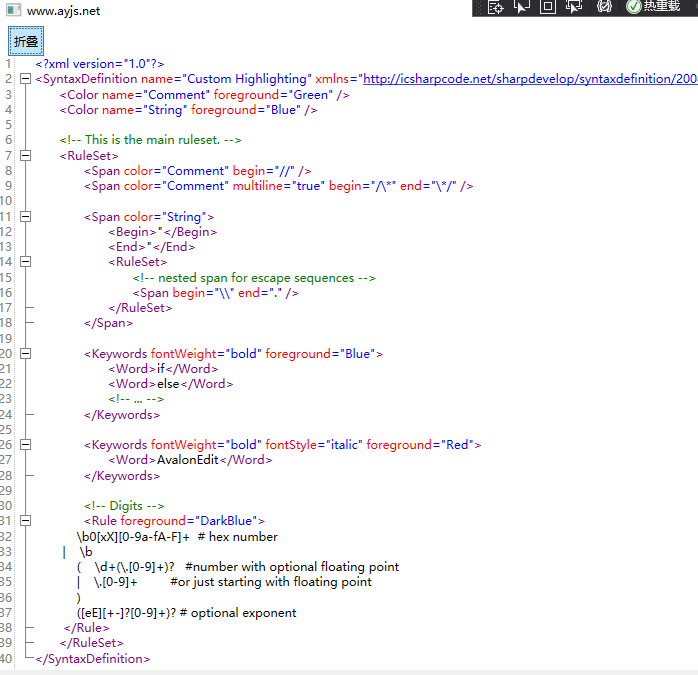Click the closing </Span> tag on line 18
Screen dimensions: 698x675
click(109, 323)
